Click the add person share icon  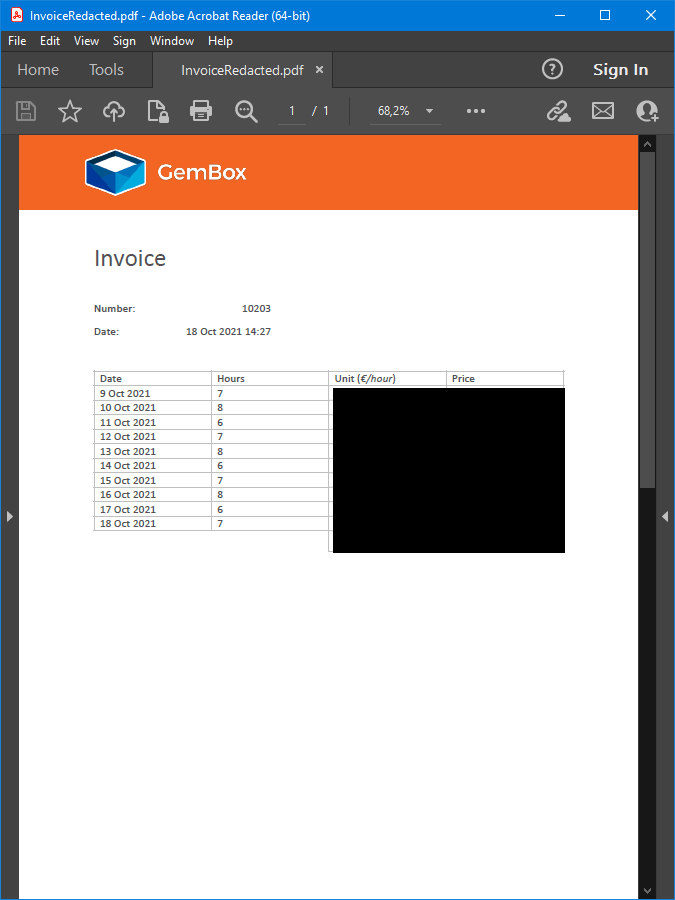647,111
